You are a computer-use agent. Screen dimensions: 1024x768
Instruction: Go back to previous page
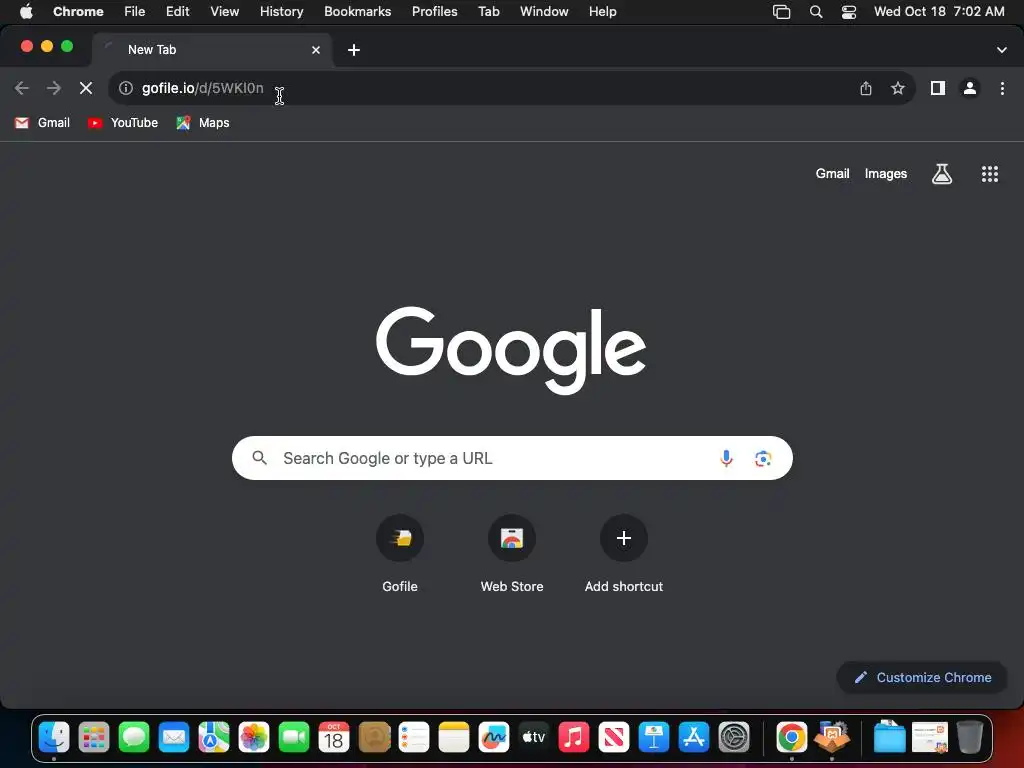(22, 88)
